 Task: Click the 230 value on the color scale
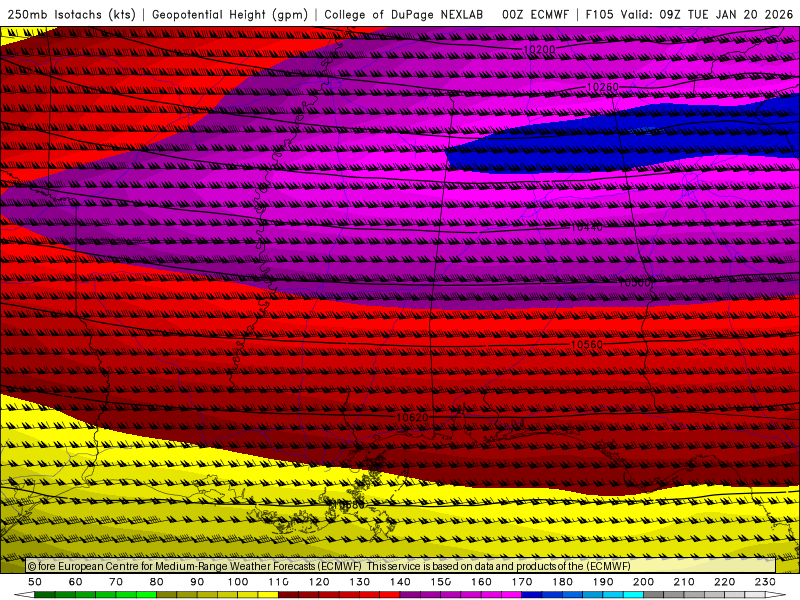[x=765, y=582]
